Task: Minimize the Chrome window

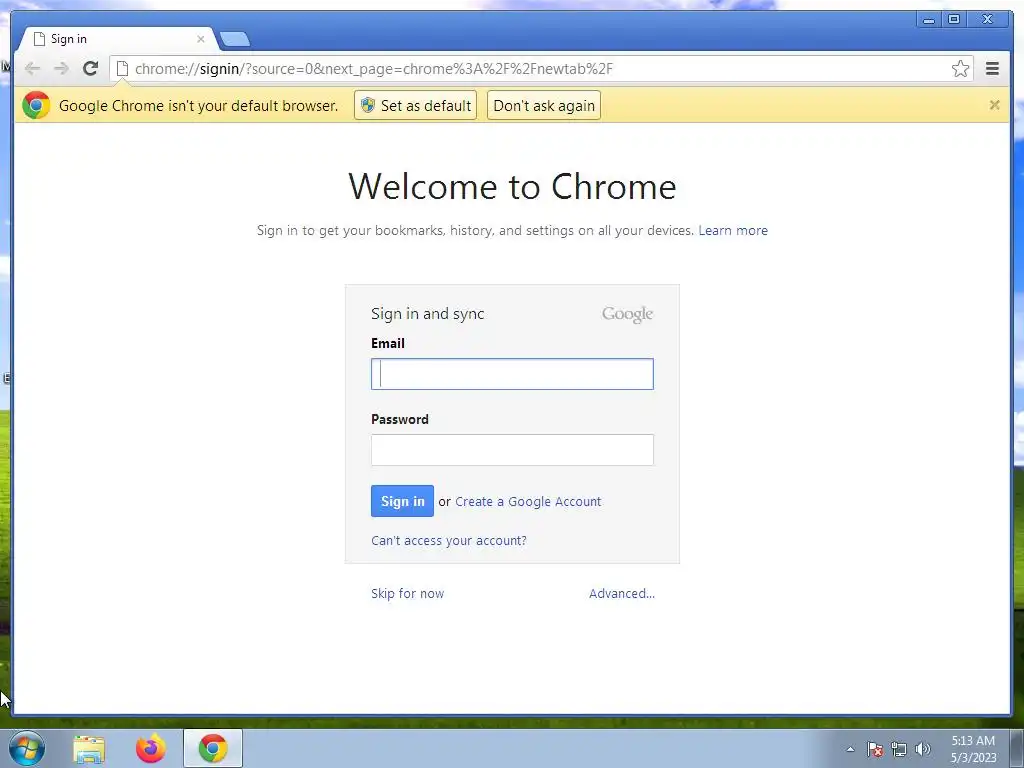Action: point(929,20)
